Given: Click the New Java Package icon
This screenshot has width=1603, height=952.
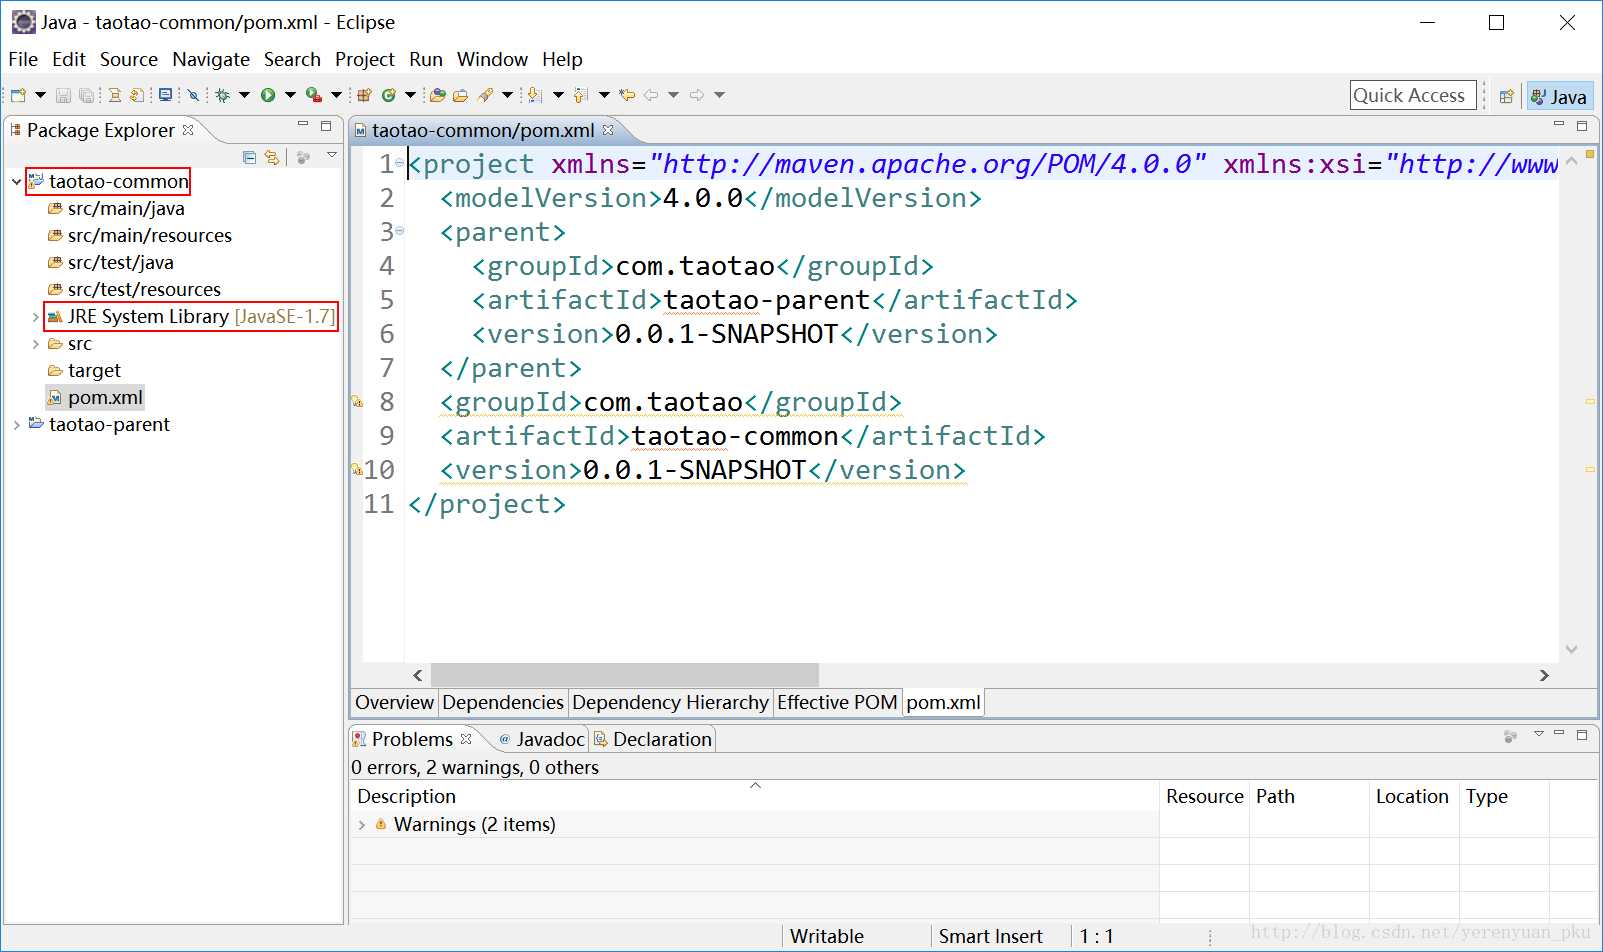Looking at the screenshot, I should point(364,95).
